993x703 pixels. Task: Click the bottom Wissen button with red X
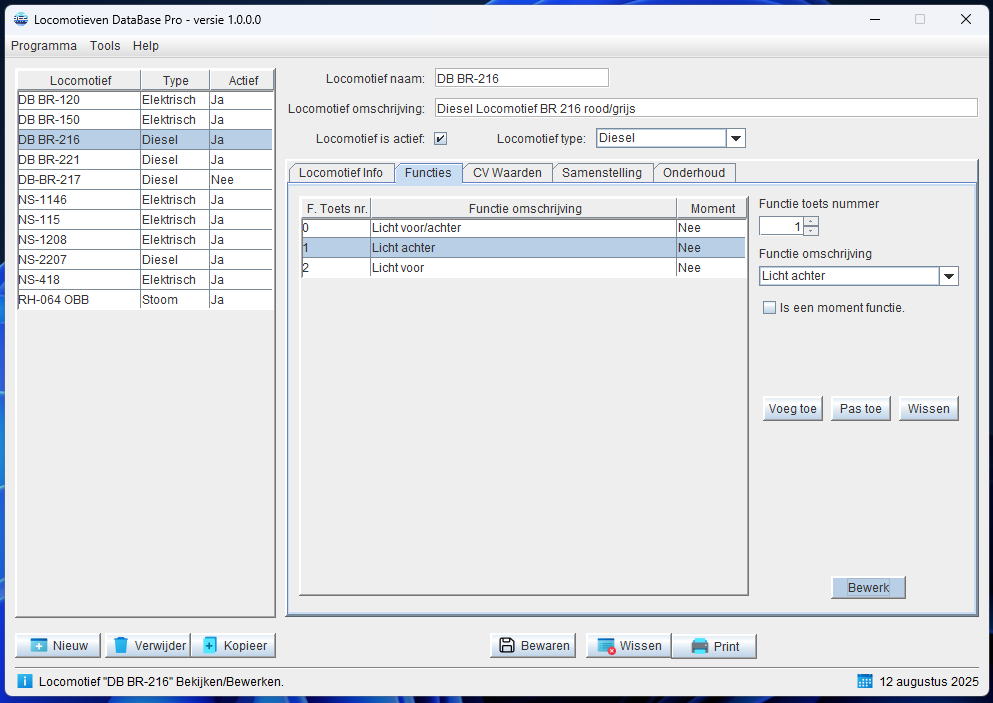pyautogui.click(x=628, y=645)
